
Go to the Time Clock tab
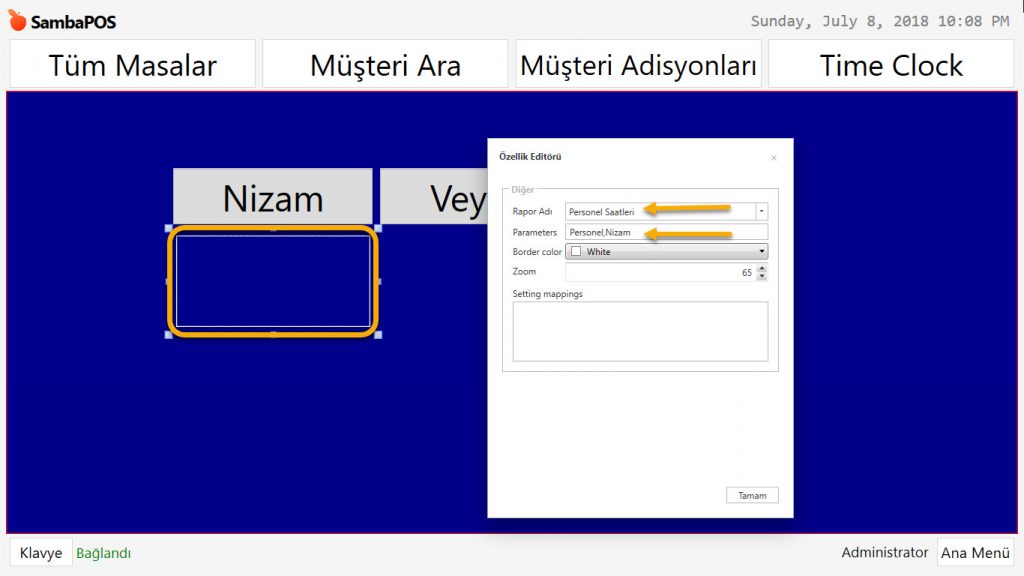pos(891,65)
